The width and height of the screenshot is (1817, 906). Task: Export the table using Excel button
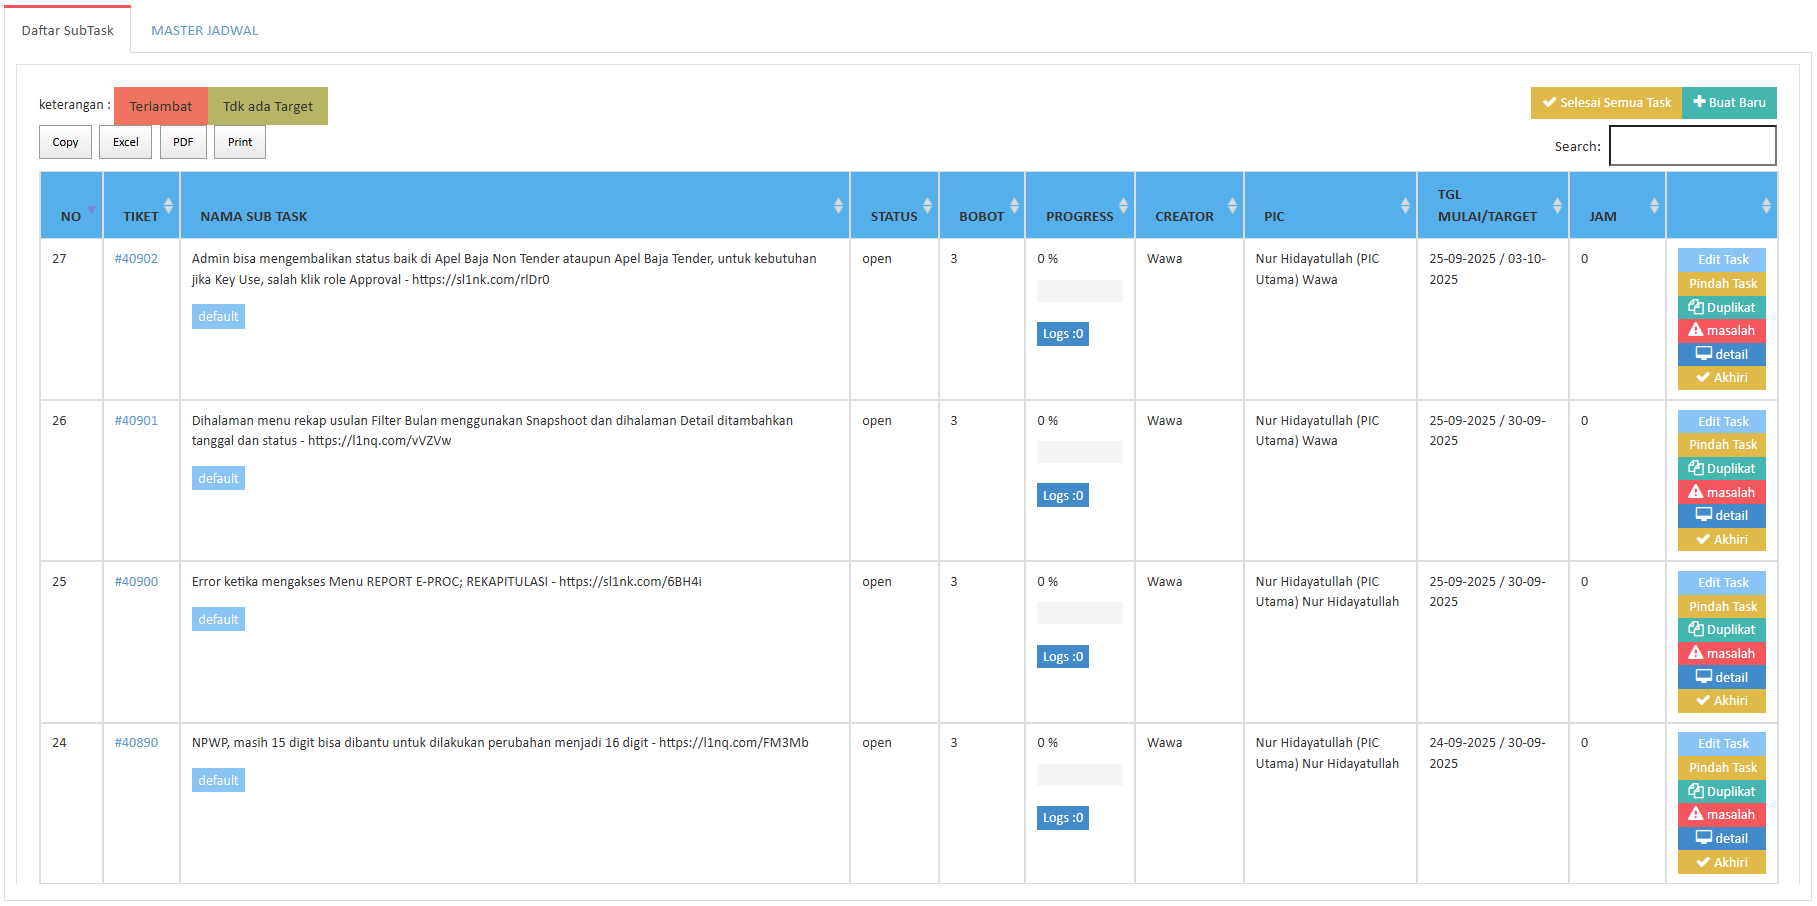[126, 142]
